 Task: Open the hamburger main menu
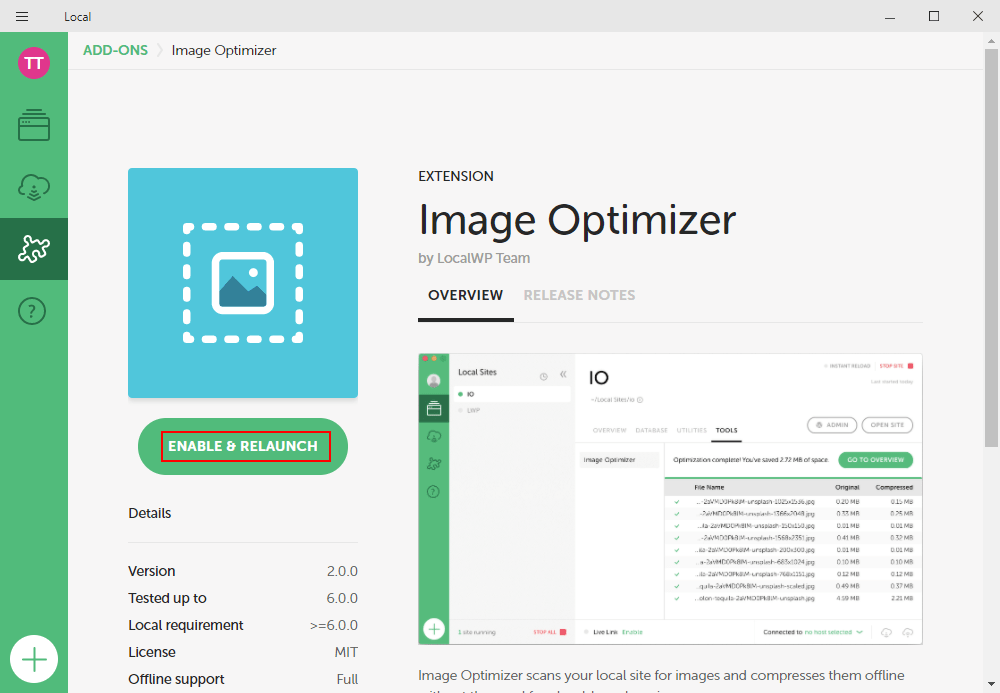(22, 17)
